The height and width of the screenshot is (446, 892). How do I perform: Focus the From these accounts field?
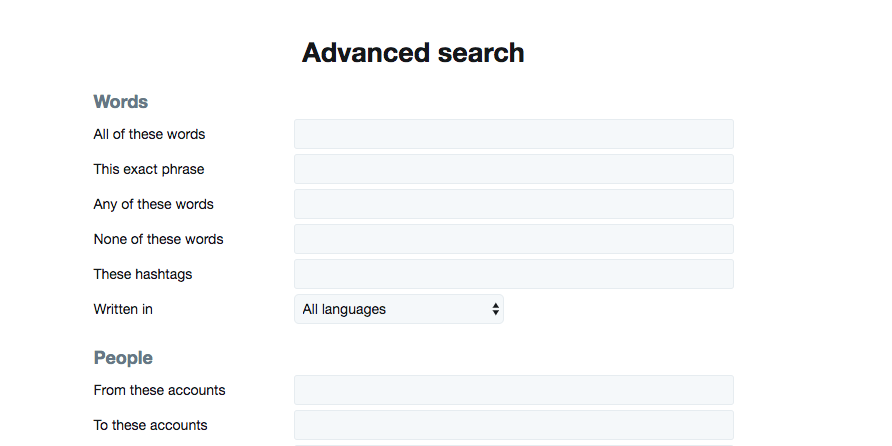(514, 390)
